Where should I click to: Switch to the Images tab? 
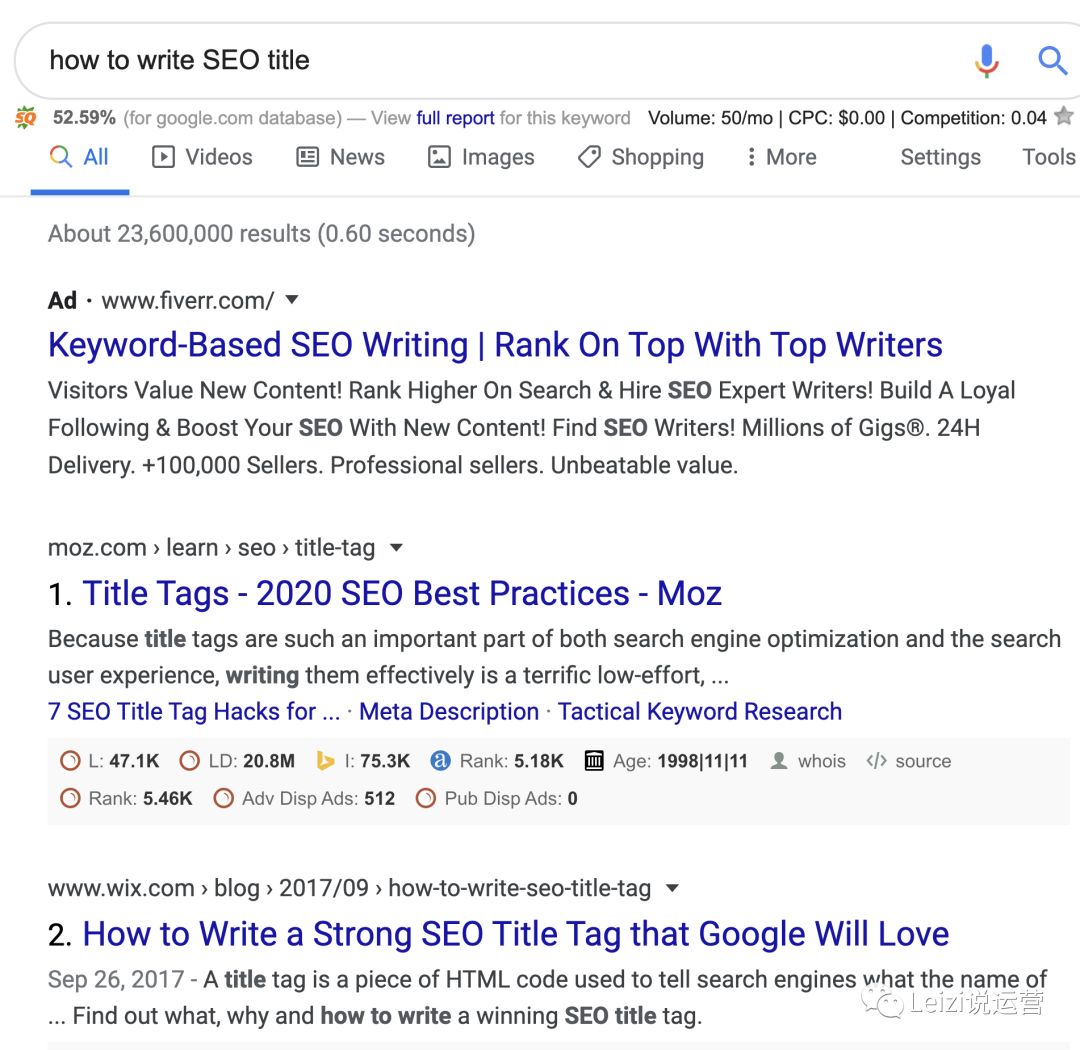(x=481, y=157)
